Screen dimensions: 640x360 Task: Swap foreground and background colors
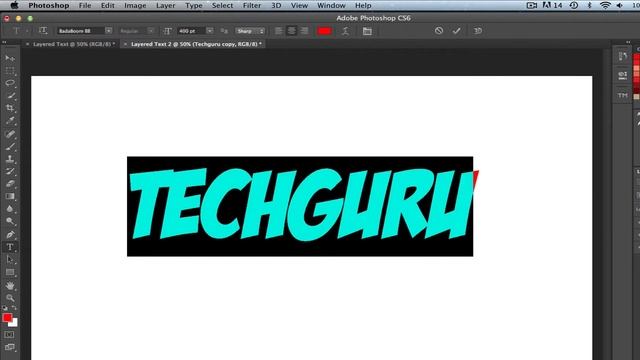coord(14,308)
